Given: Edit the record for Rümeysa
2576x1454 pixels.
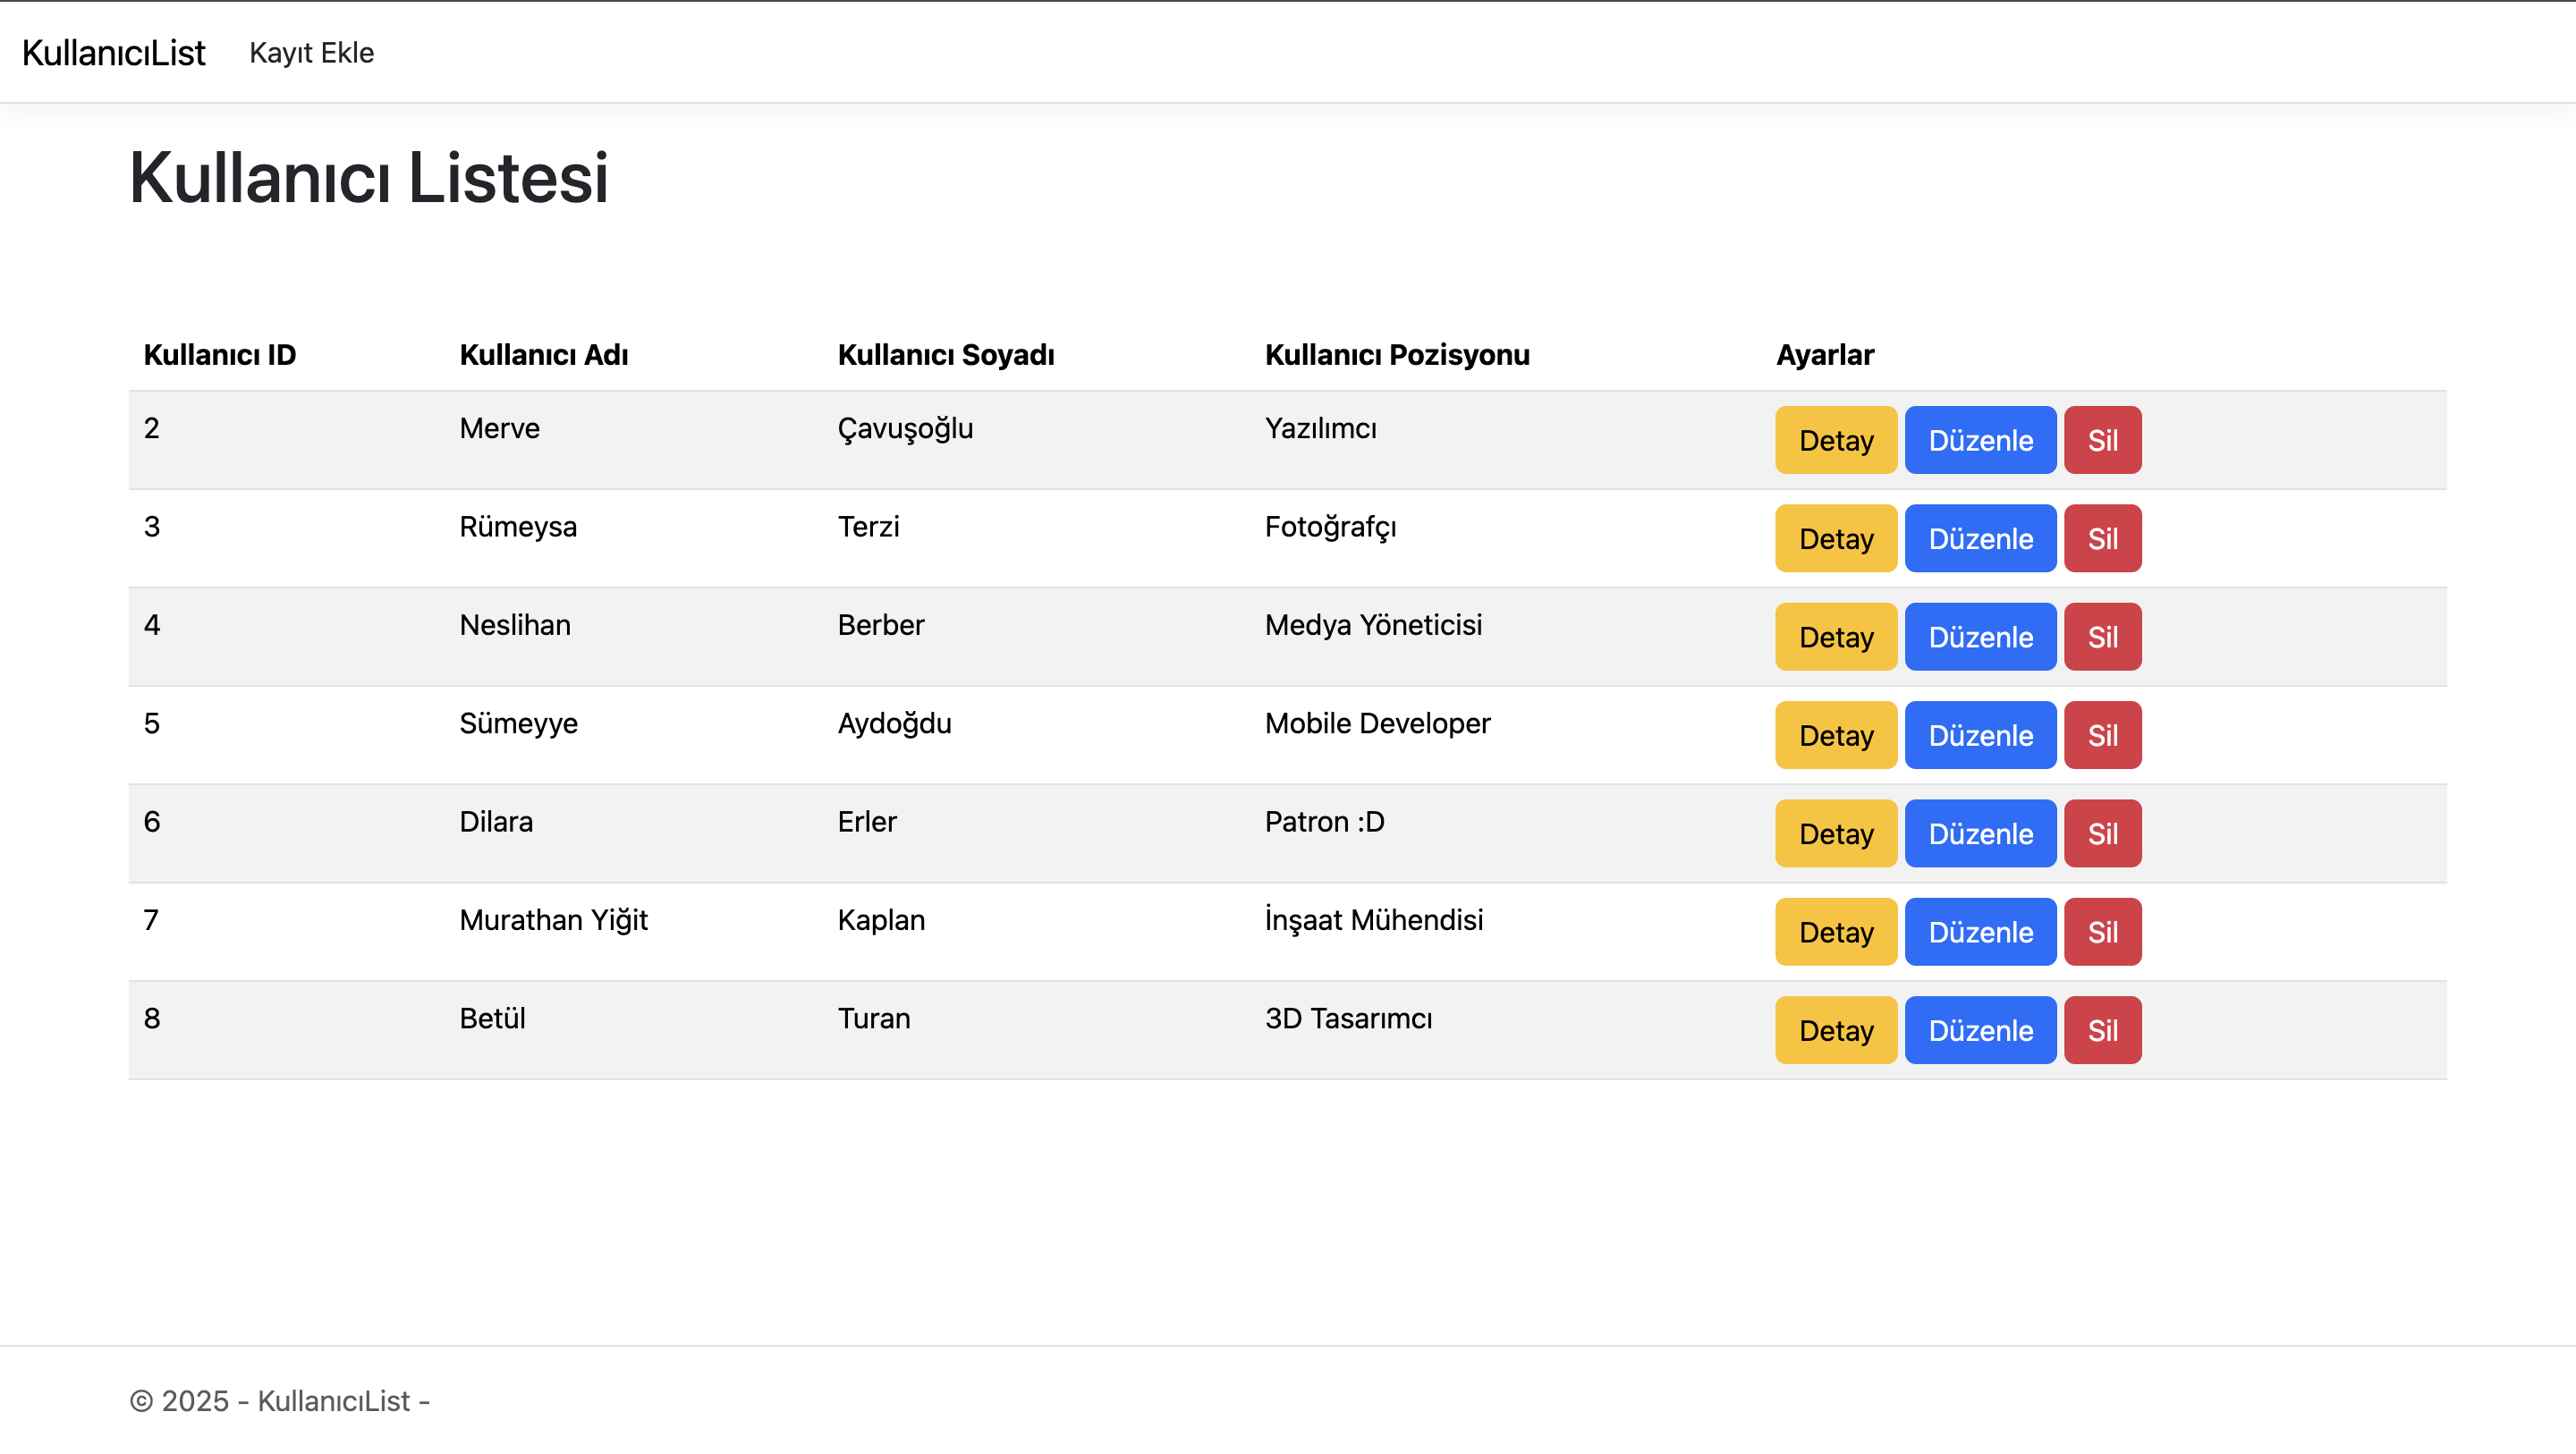Looking at the screenshot, I should pyautogui.click(x=1980, y=538).
